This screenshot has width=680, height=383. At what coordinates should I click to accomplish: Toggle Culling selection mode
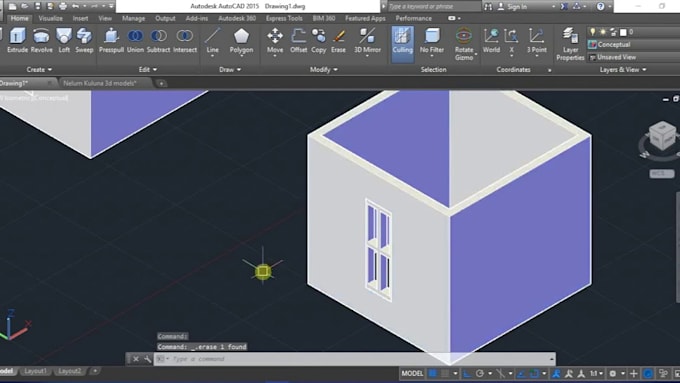(402, 44)
